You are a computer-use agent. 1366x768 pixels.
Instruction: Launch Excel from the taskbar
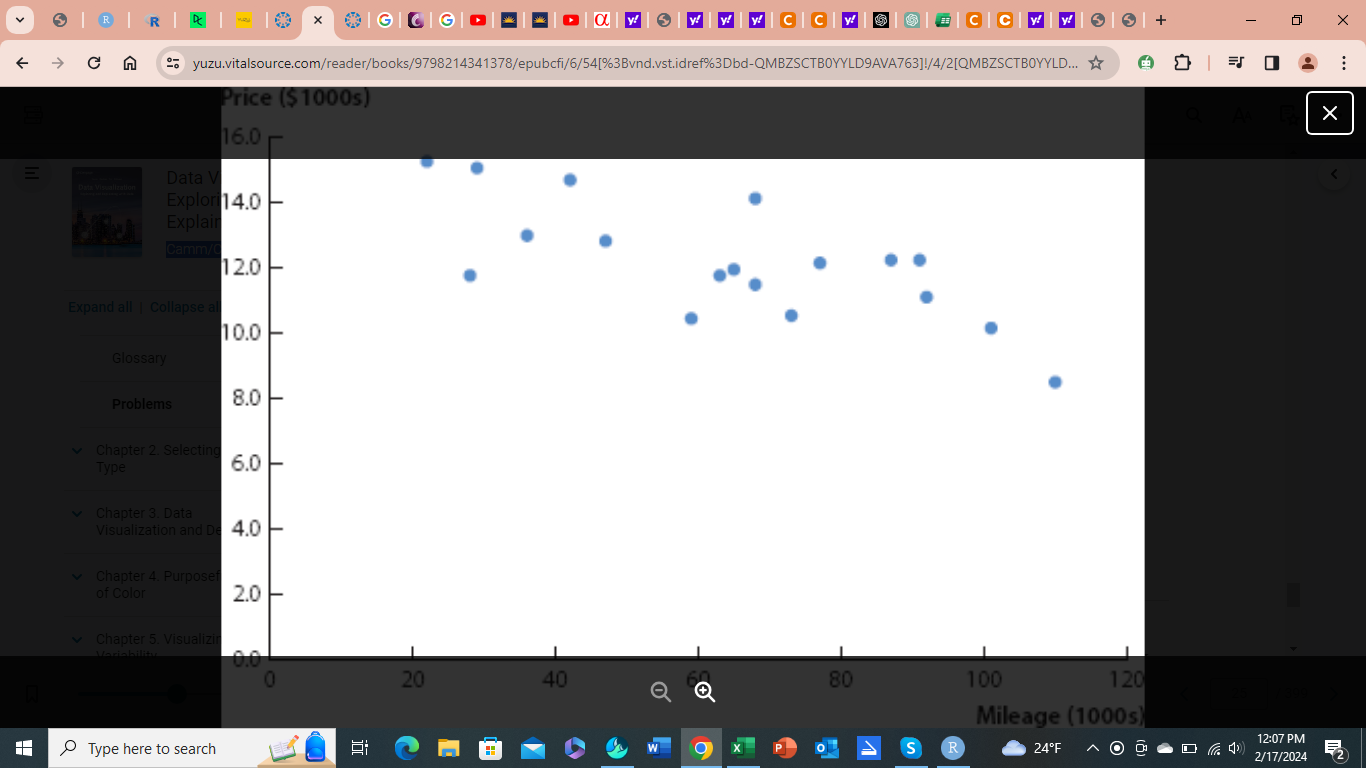pos(741,748)
